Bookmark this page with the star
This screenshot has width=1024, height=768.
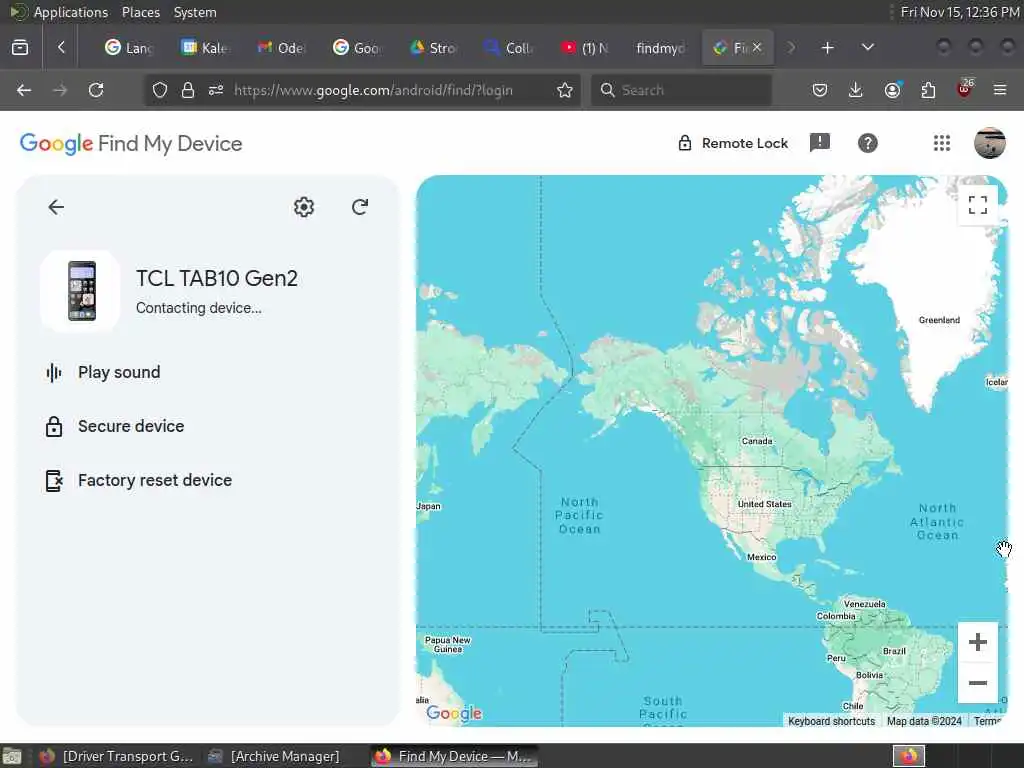(565, 90)
